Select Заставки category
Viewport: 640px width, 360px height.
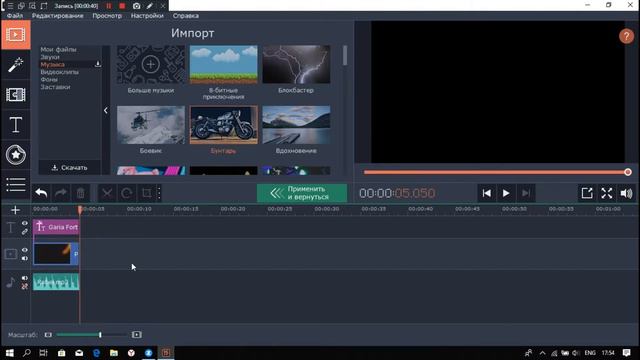pyautogui.click(x=56, y=87)
